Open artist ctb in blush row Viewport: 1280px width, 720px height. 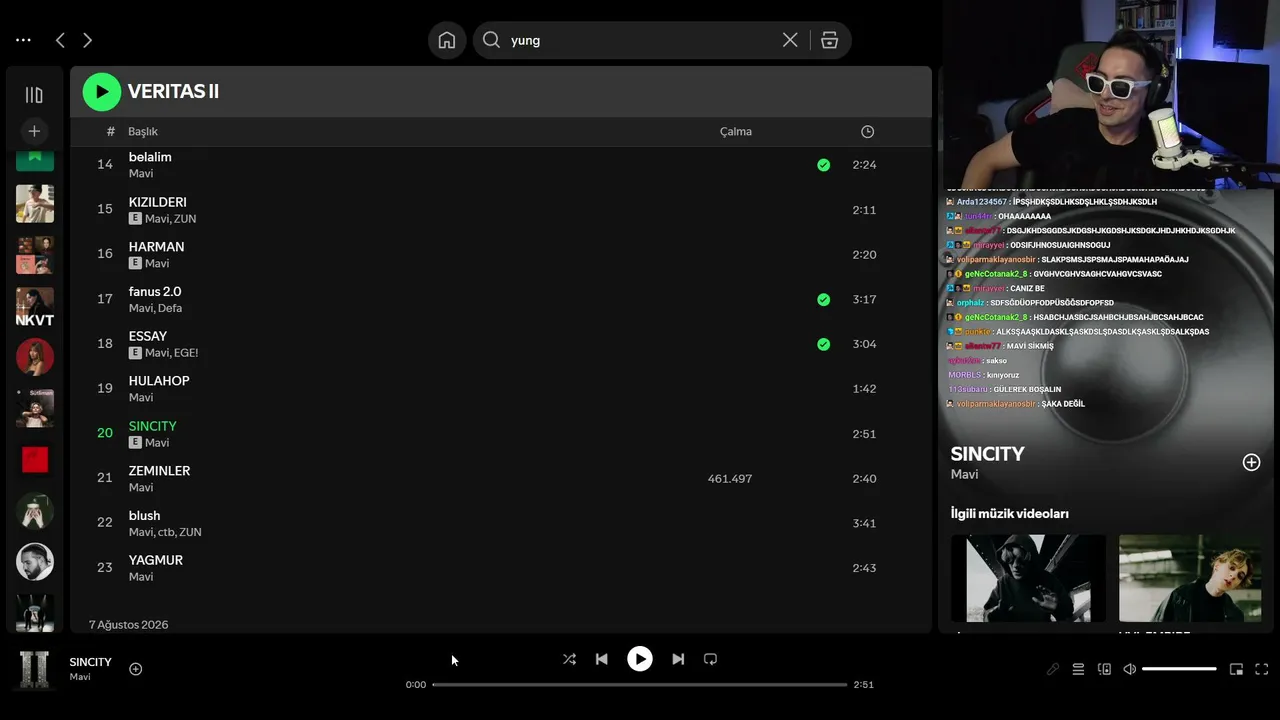(166, 532)
